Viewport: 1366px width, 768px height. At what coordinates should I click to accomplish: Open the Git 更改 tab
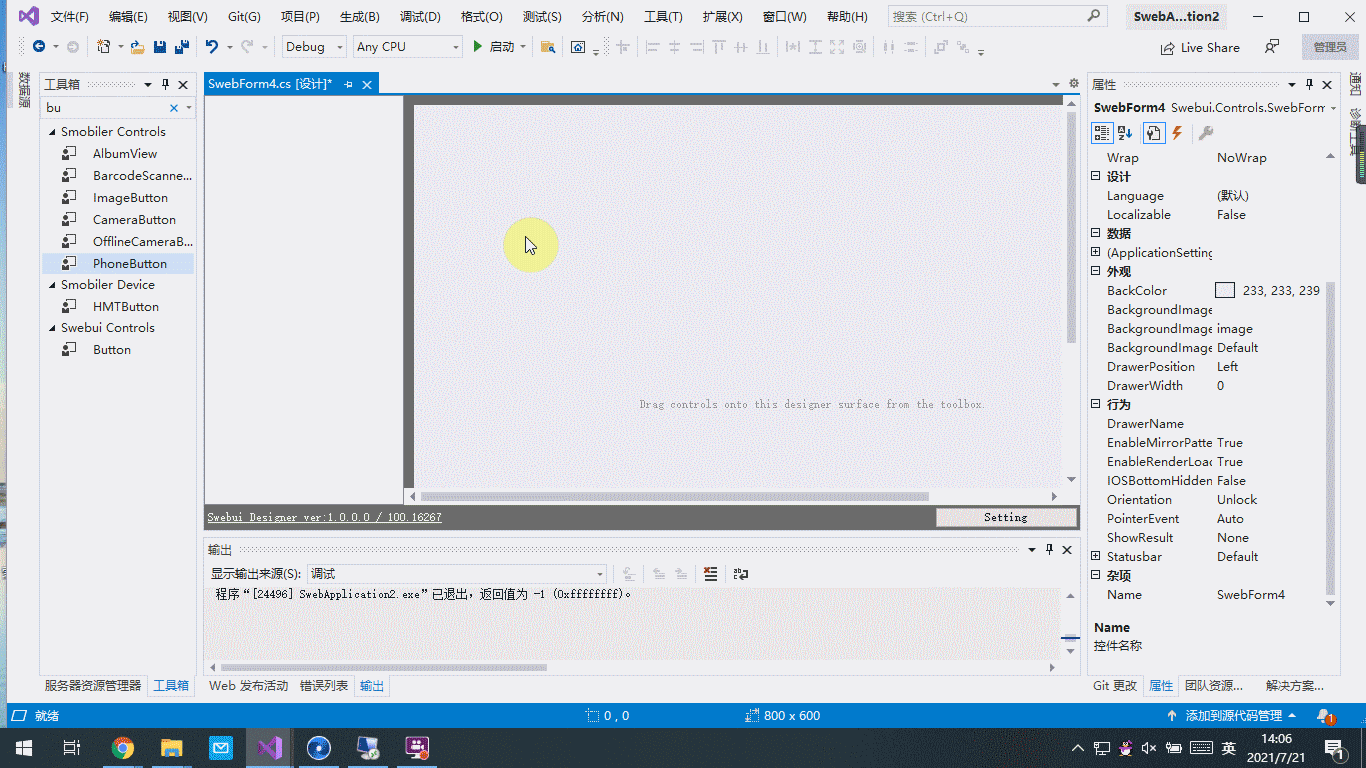coord(1115,686)
